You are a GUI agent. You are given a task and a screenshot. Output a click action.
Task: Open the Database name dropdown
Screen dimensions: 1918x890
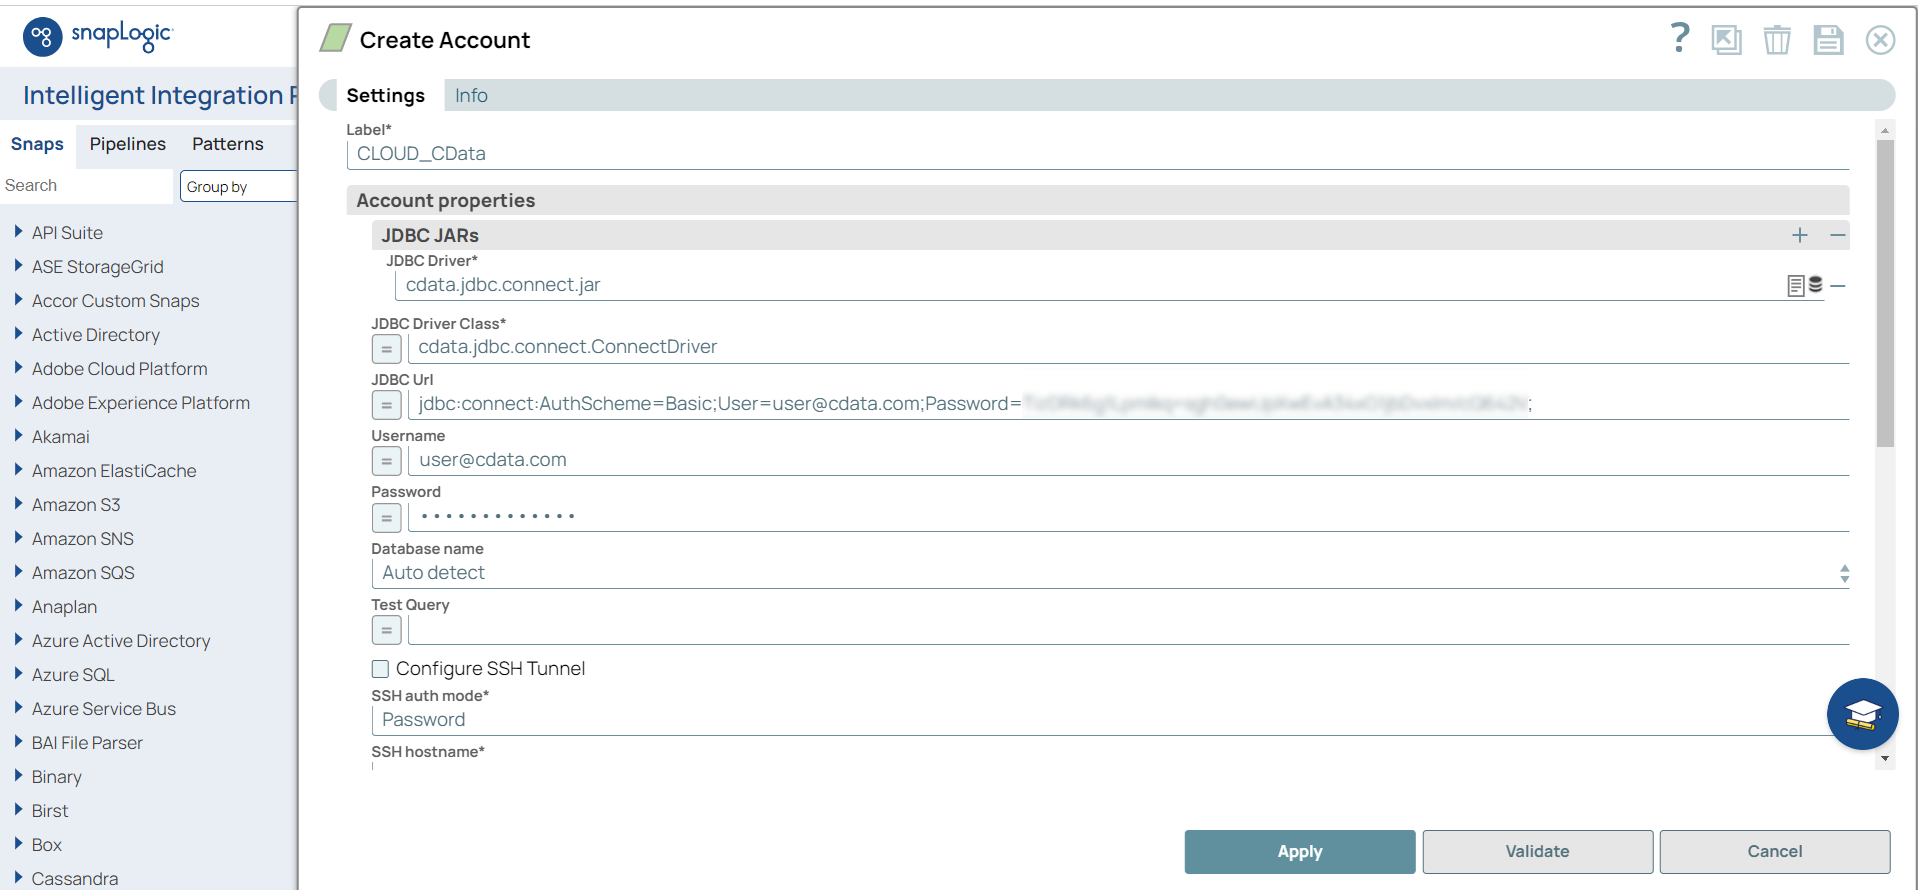[1110, 573]
